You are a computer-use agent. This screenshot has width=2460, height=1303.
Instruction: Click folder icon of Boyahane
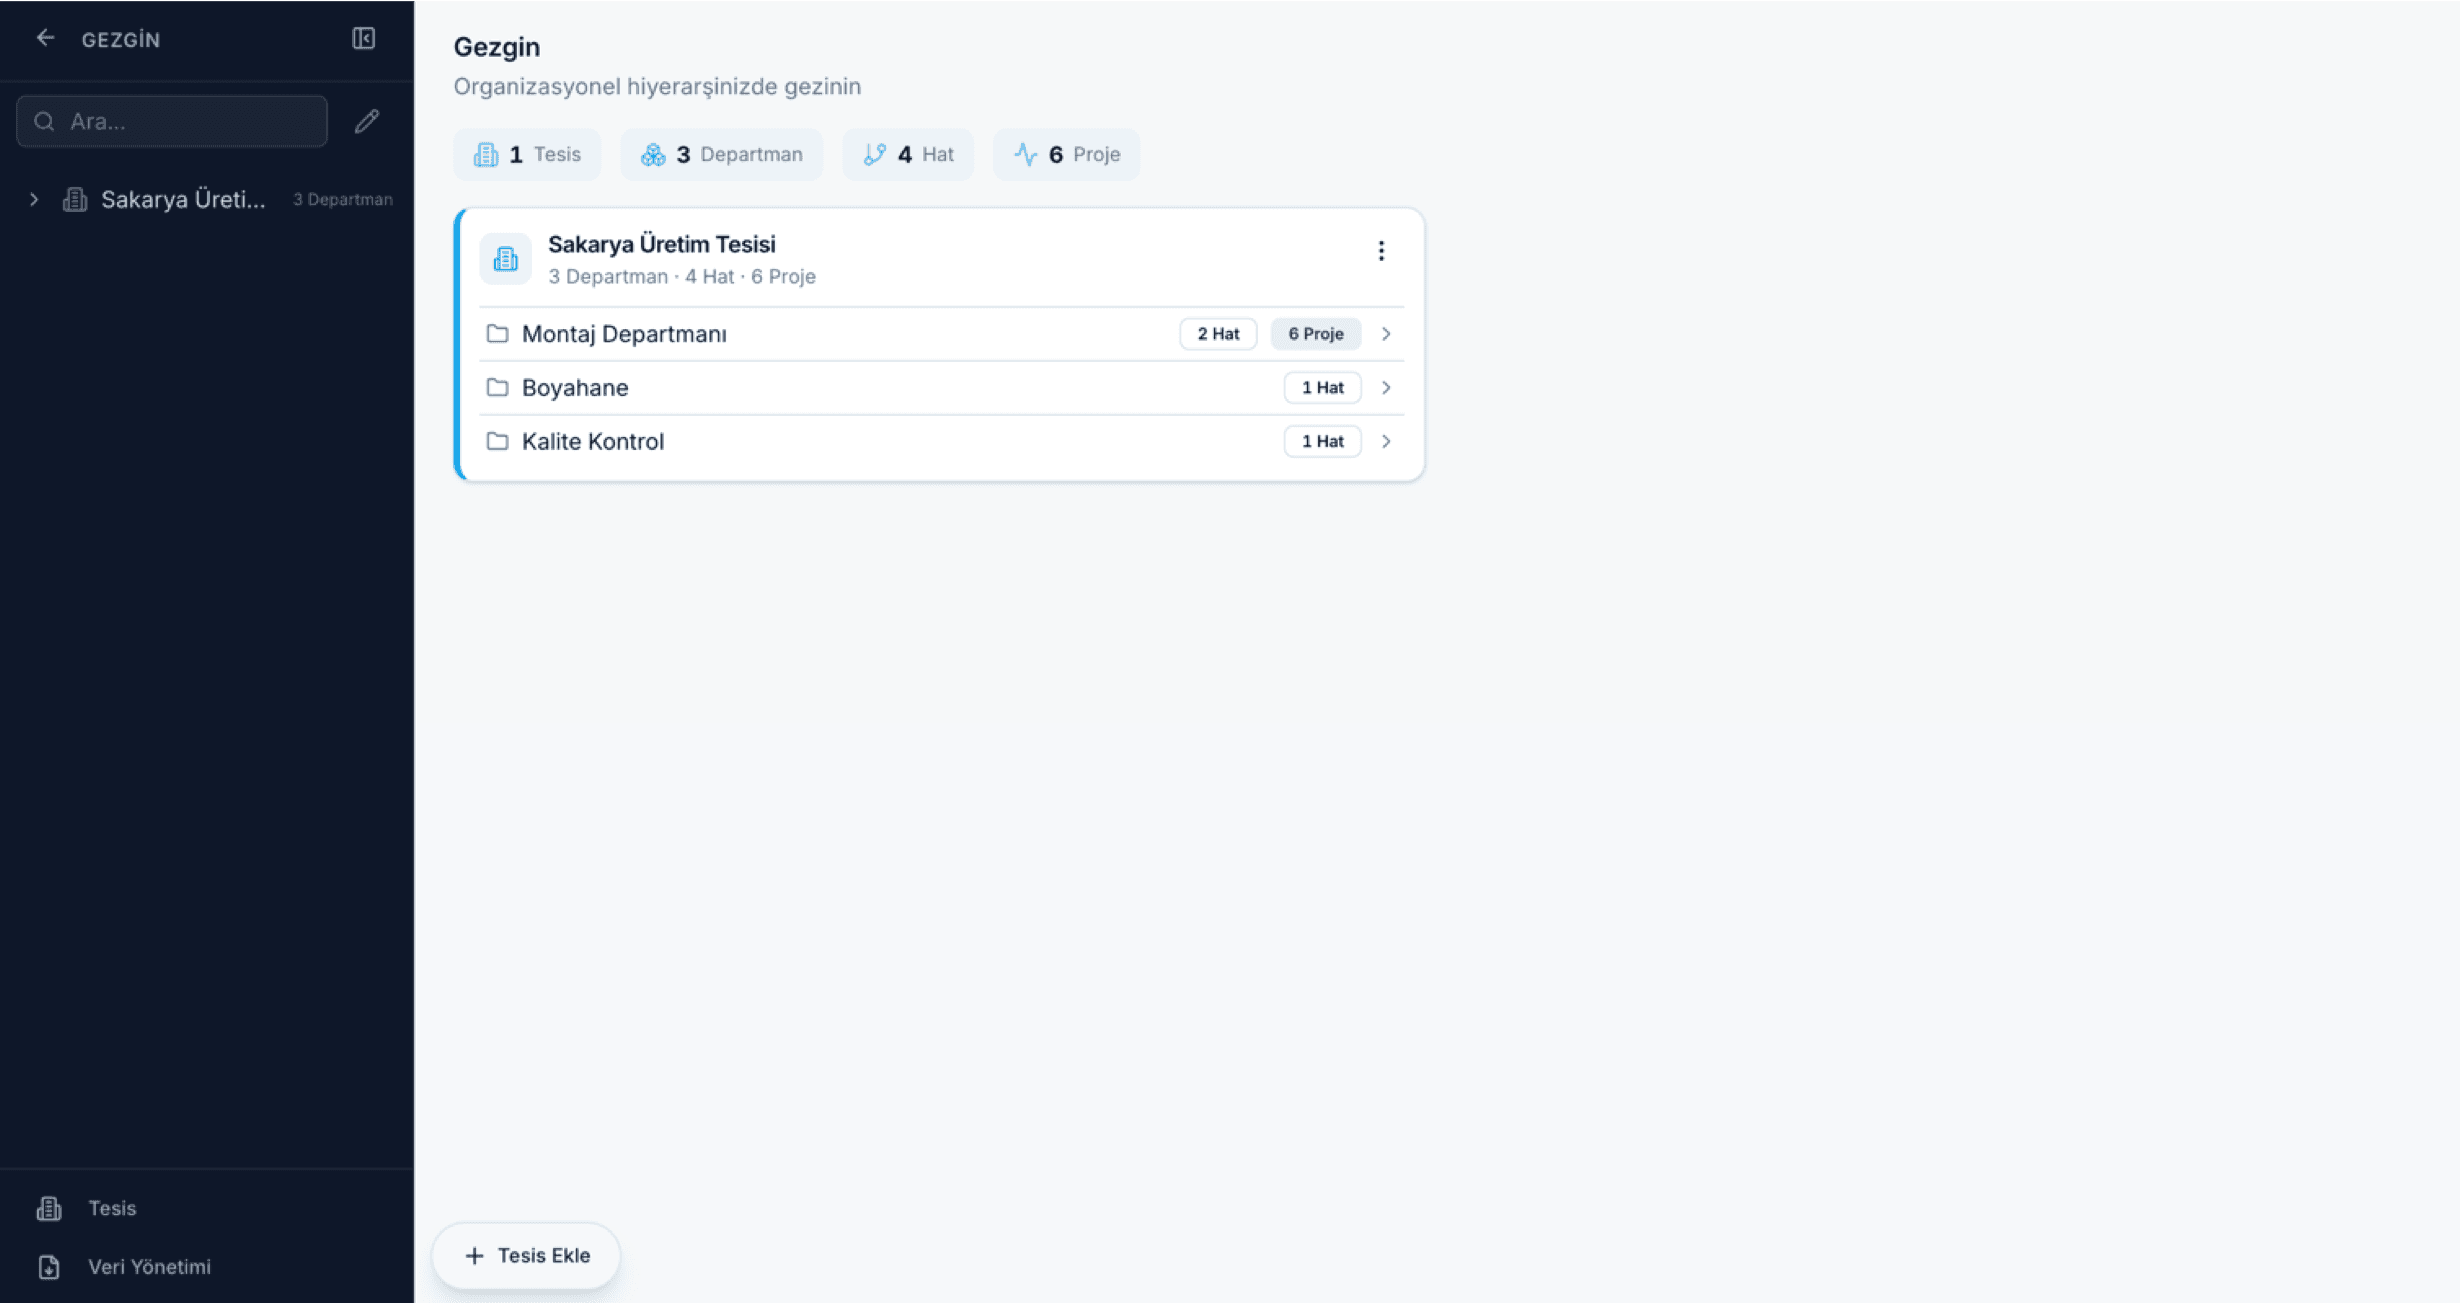(497, 387)
